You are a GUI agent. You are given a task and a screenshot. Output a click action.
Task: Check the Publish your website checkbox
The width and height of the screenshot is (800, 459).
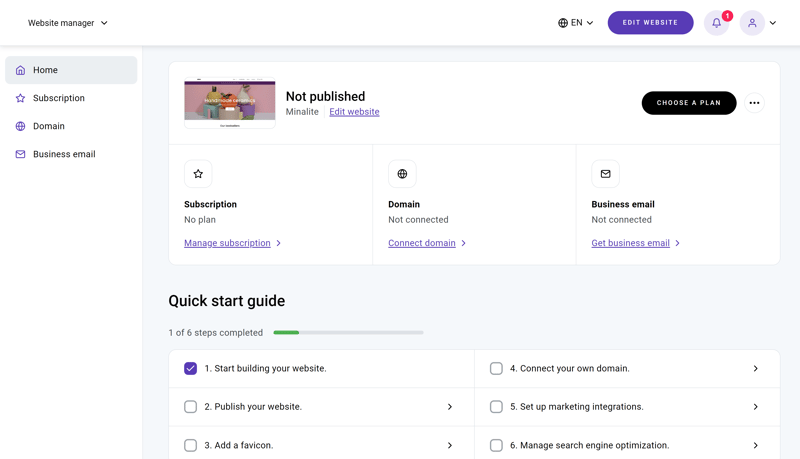pos(190,406)
